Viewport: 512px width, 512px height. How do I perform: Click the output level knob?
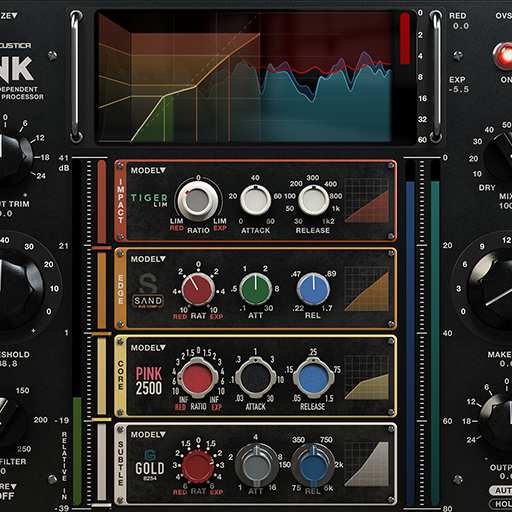click(x=496, y=421)
